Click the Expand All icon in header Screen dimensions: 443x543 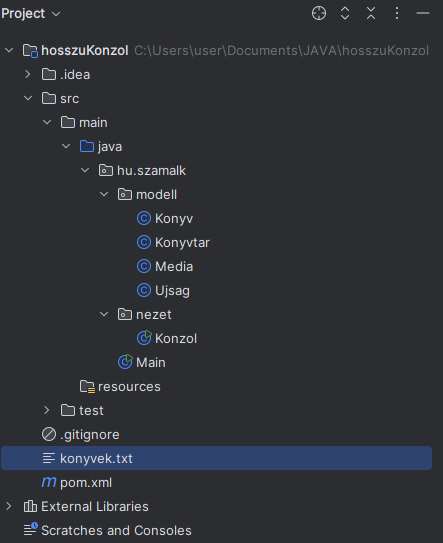[x=345, y=14]
